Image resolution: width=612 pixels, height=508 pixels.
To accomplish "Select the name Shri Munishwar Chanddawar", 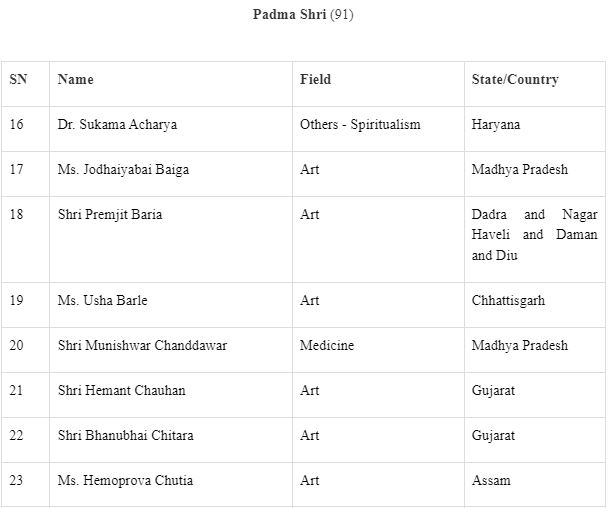I will 142,345.
